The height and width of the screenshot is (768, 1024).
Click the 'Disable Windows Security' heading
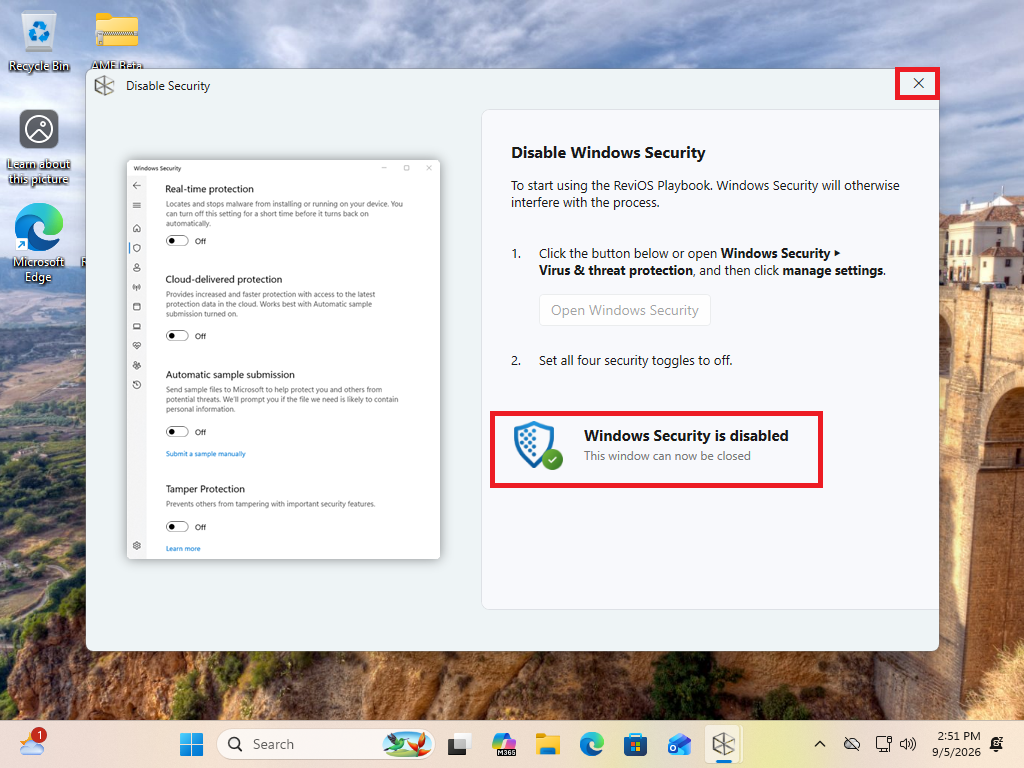click(x=608, y=152)
